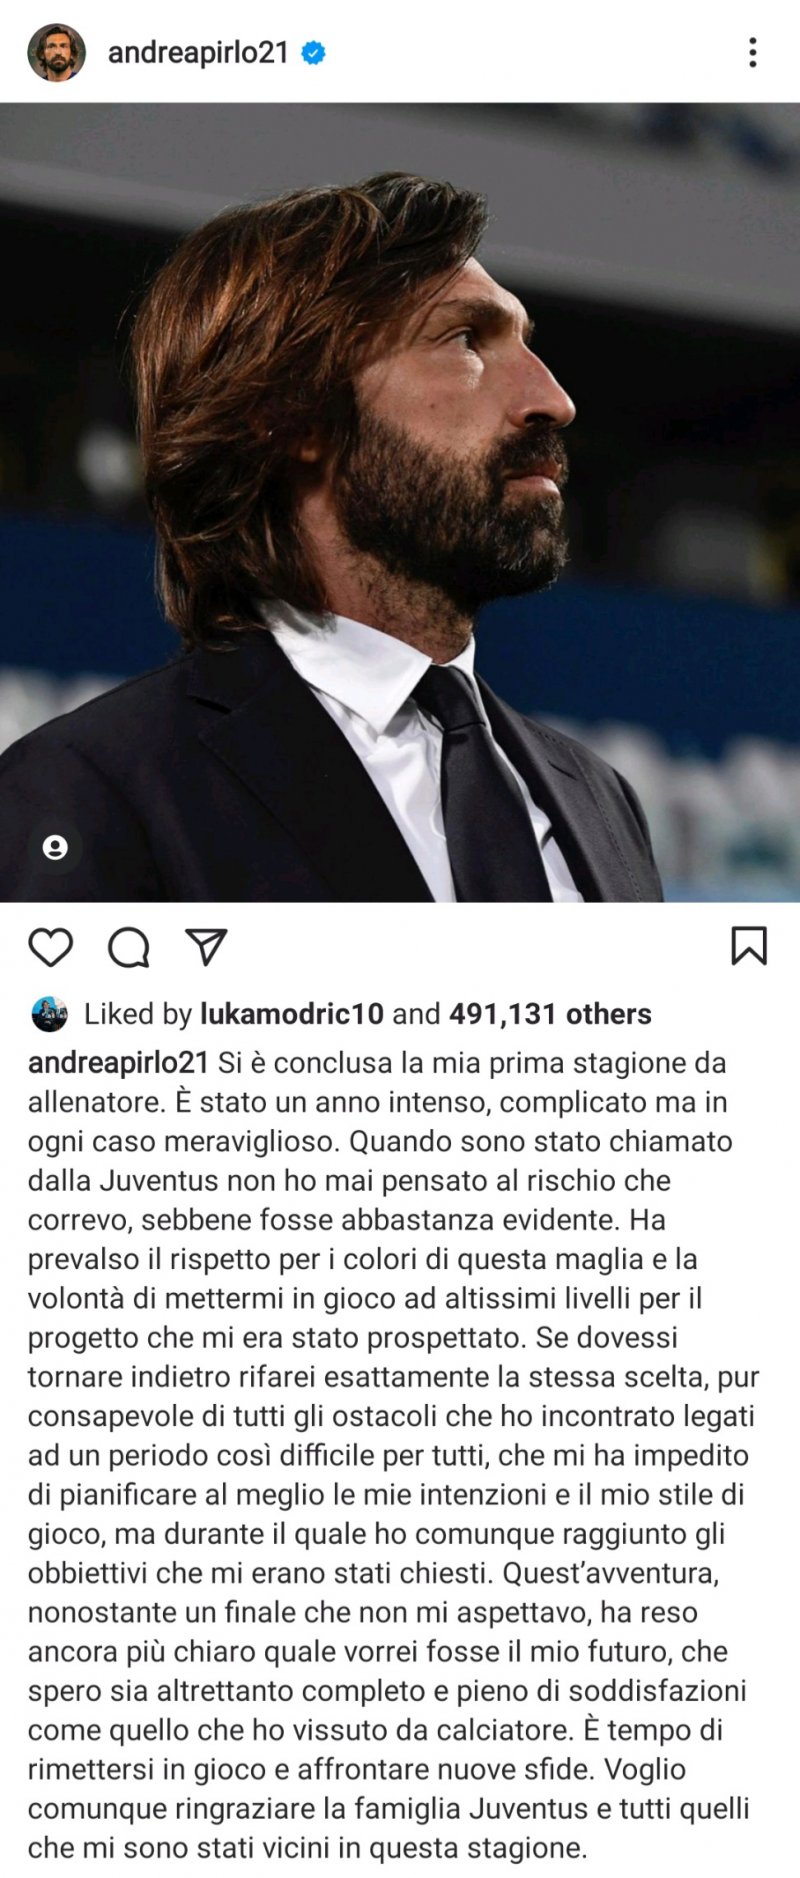
Task: Tap the caption's last line 'in questa stagione'
Action: click(x=462, y=1848)
